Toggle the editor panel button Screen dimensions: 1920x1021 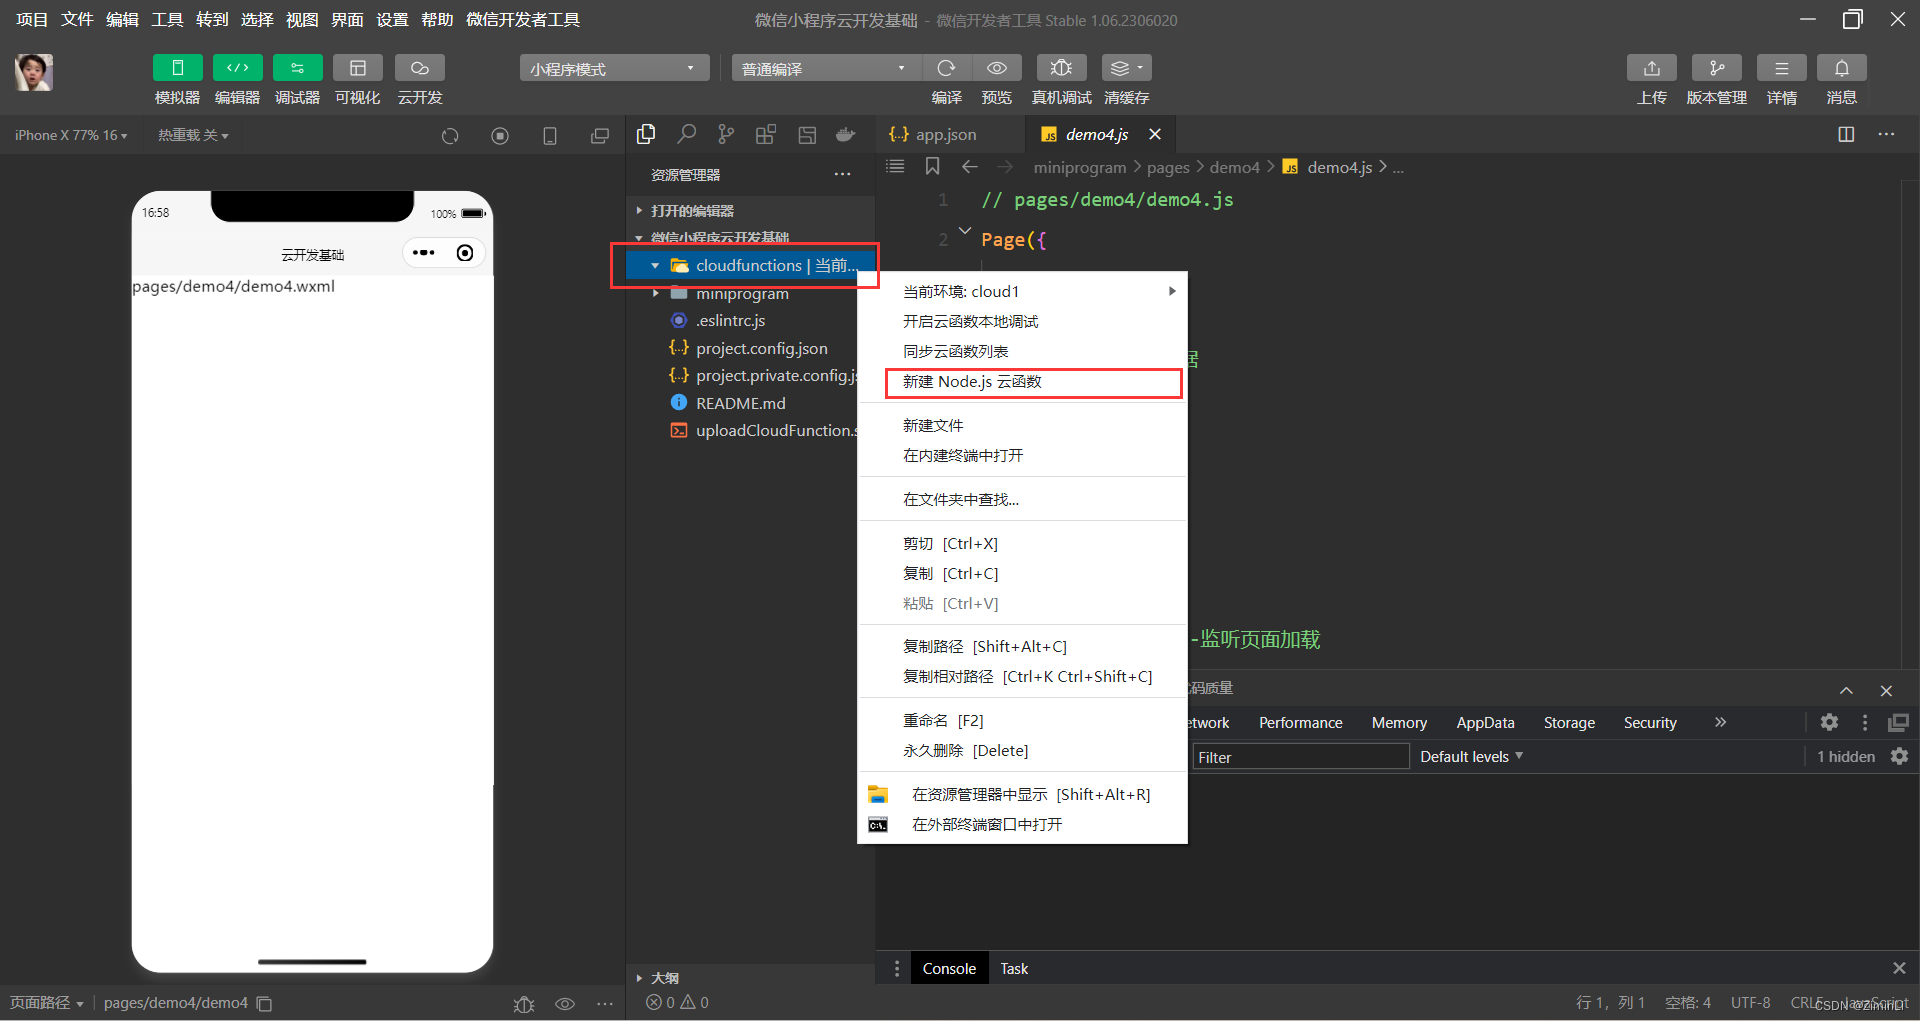(x=237, y=68)
